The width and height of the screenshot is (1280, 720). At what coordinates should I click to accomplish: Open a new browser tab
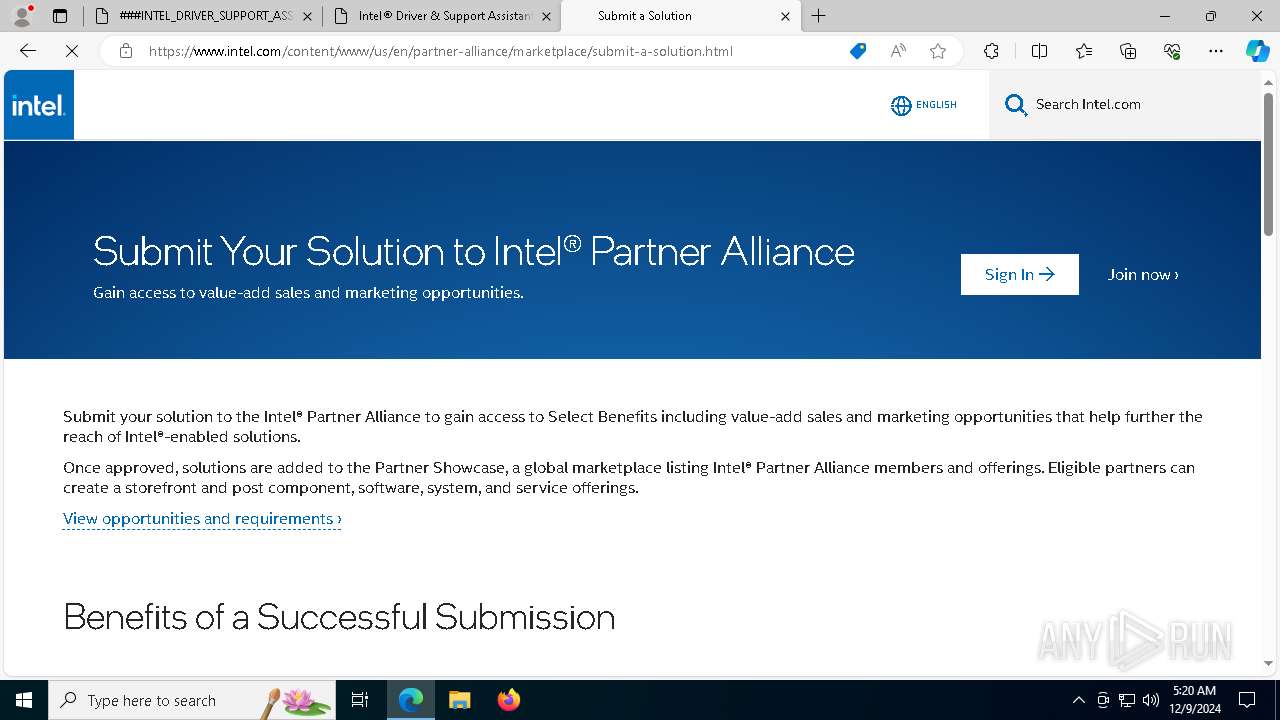pyautogui.click(x=819, y=16)
